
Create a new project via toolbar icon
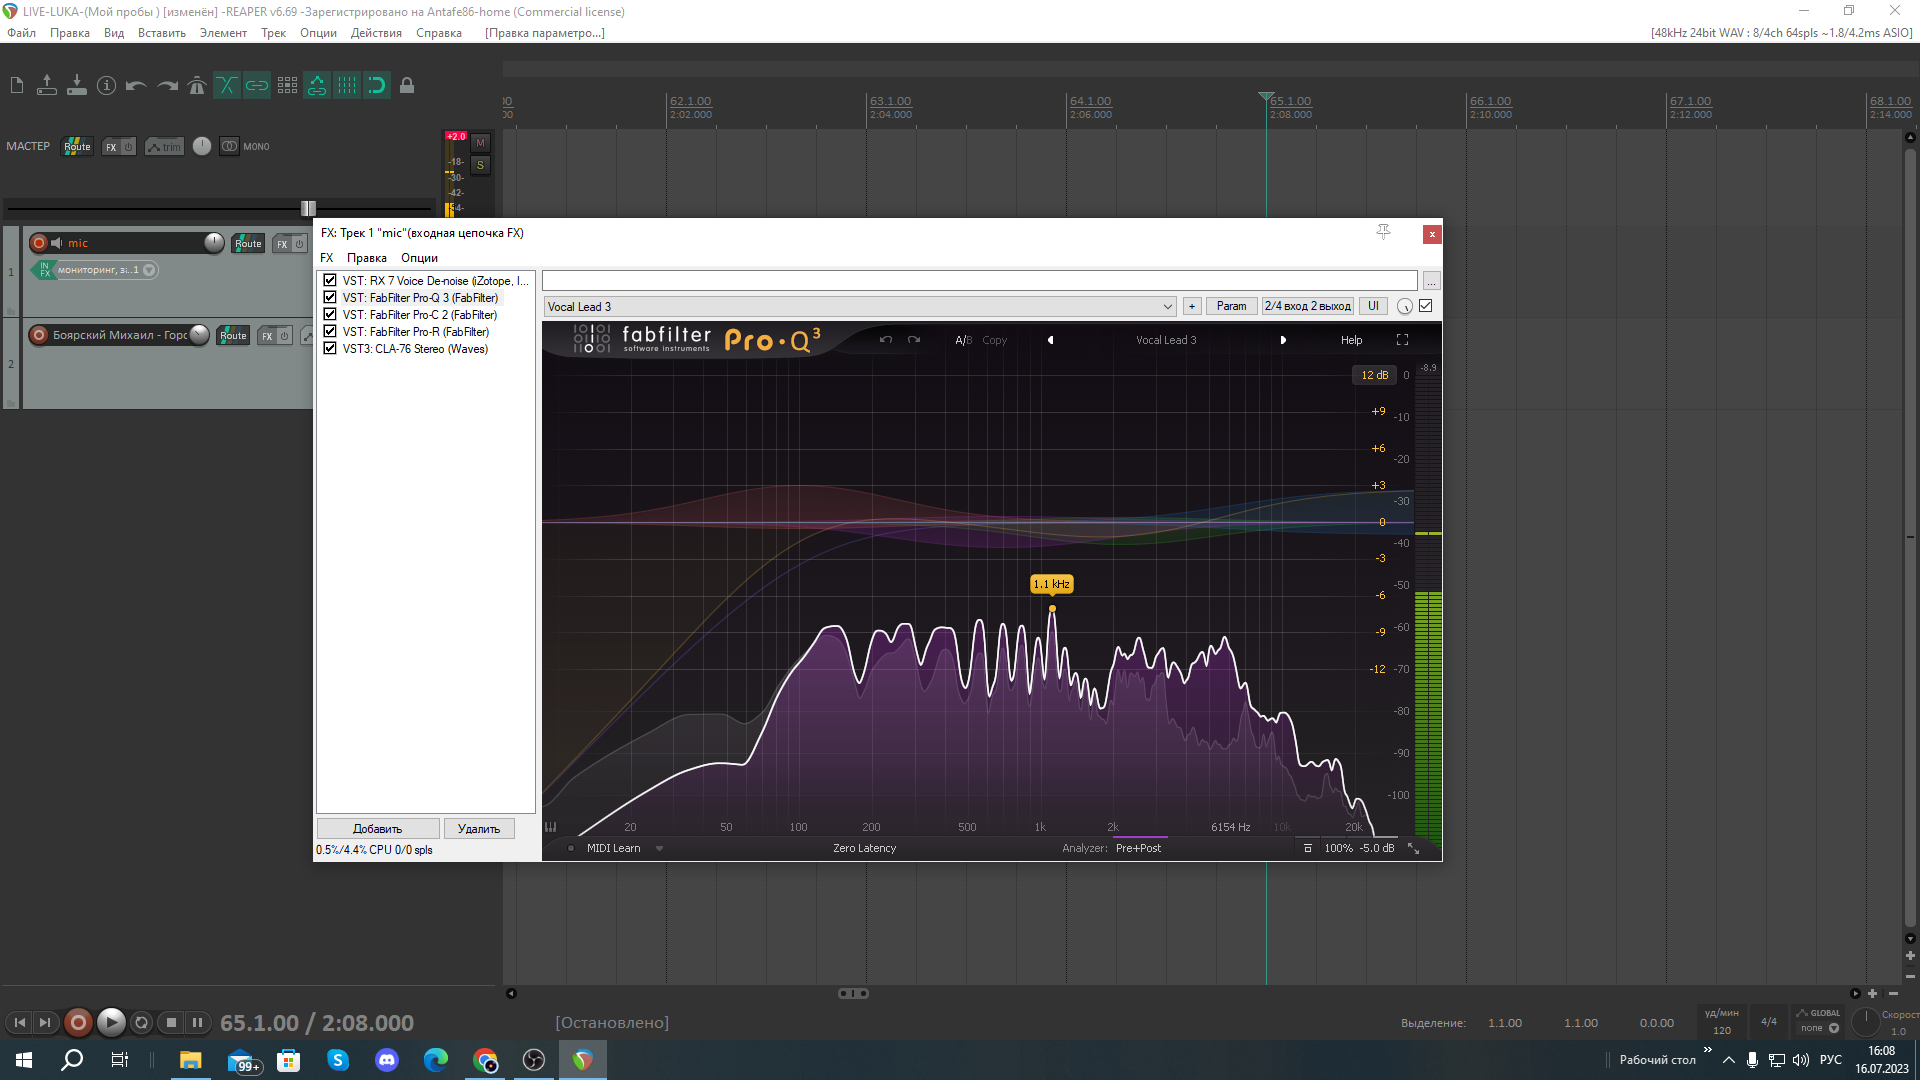point(17,86)
